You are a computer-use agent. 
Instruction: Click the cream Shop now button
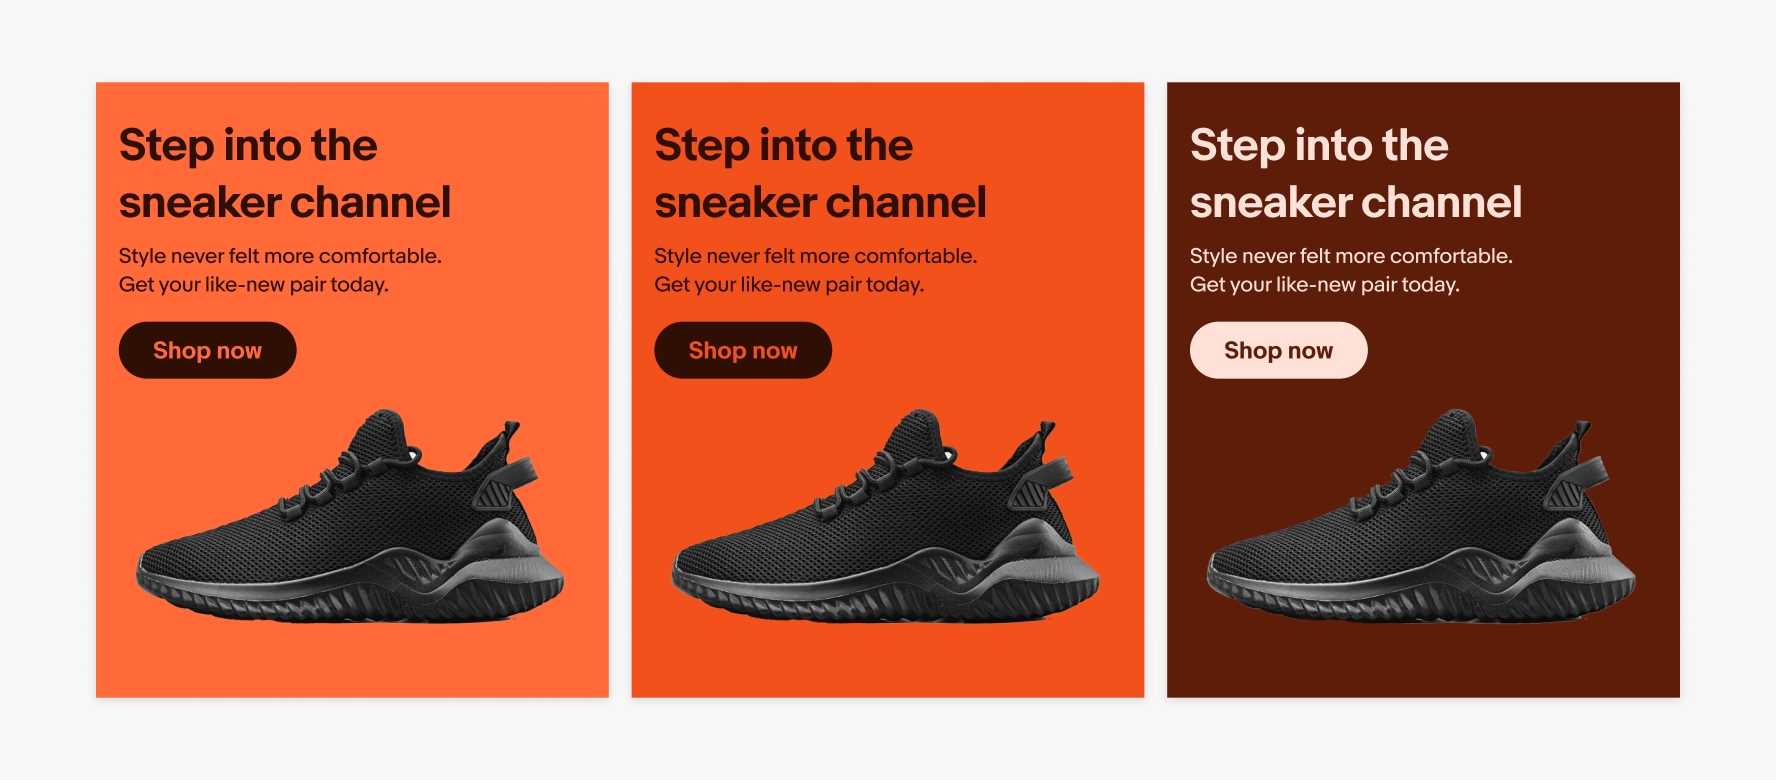click(x=1278, y=350)
